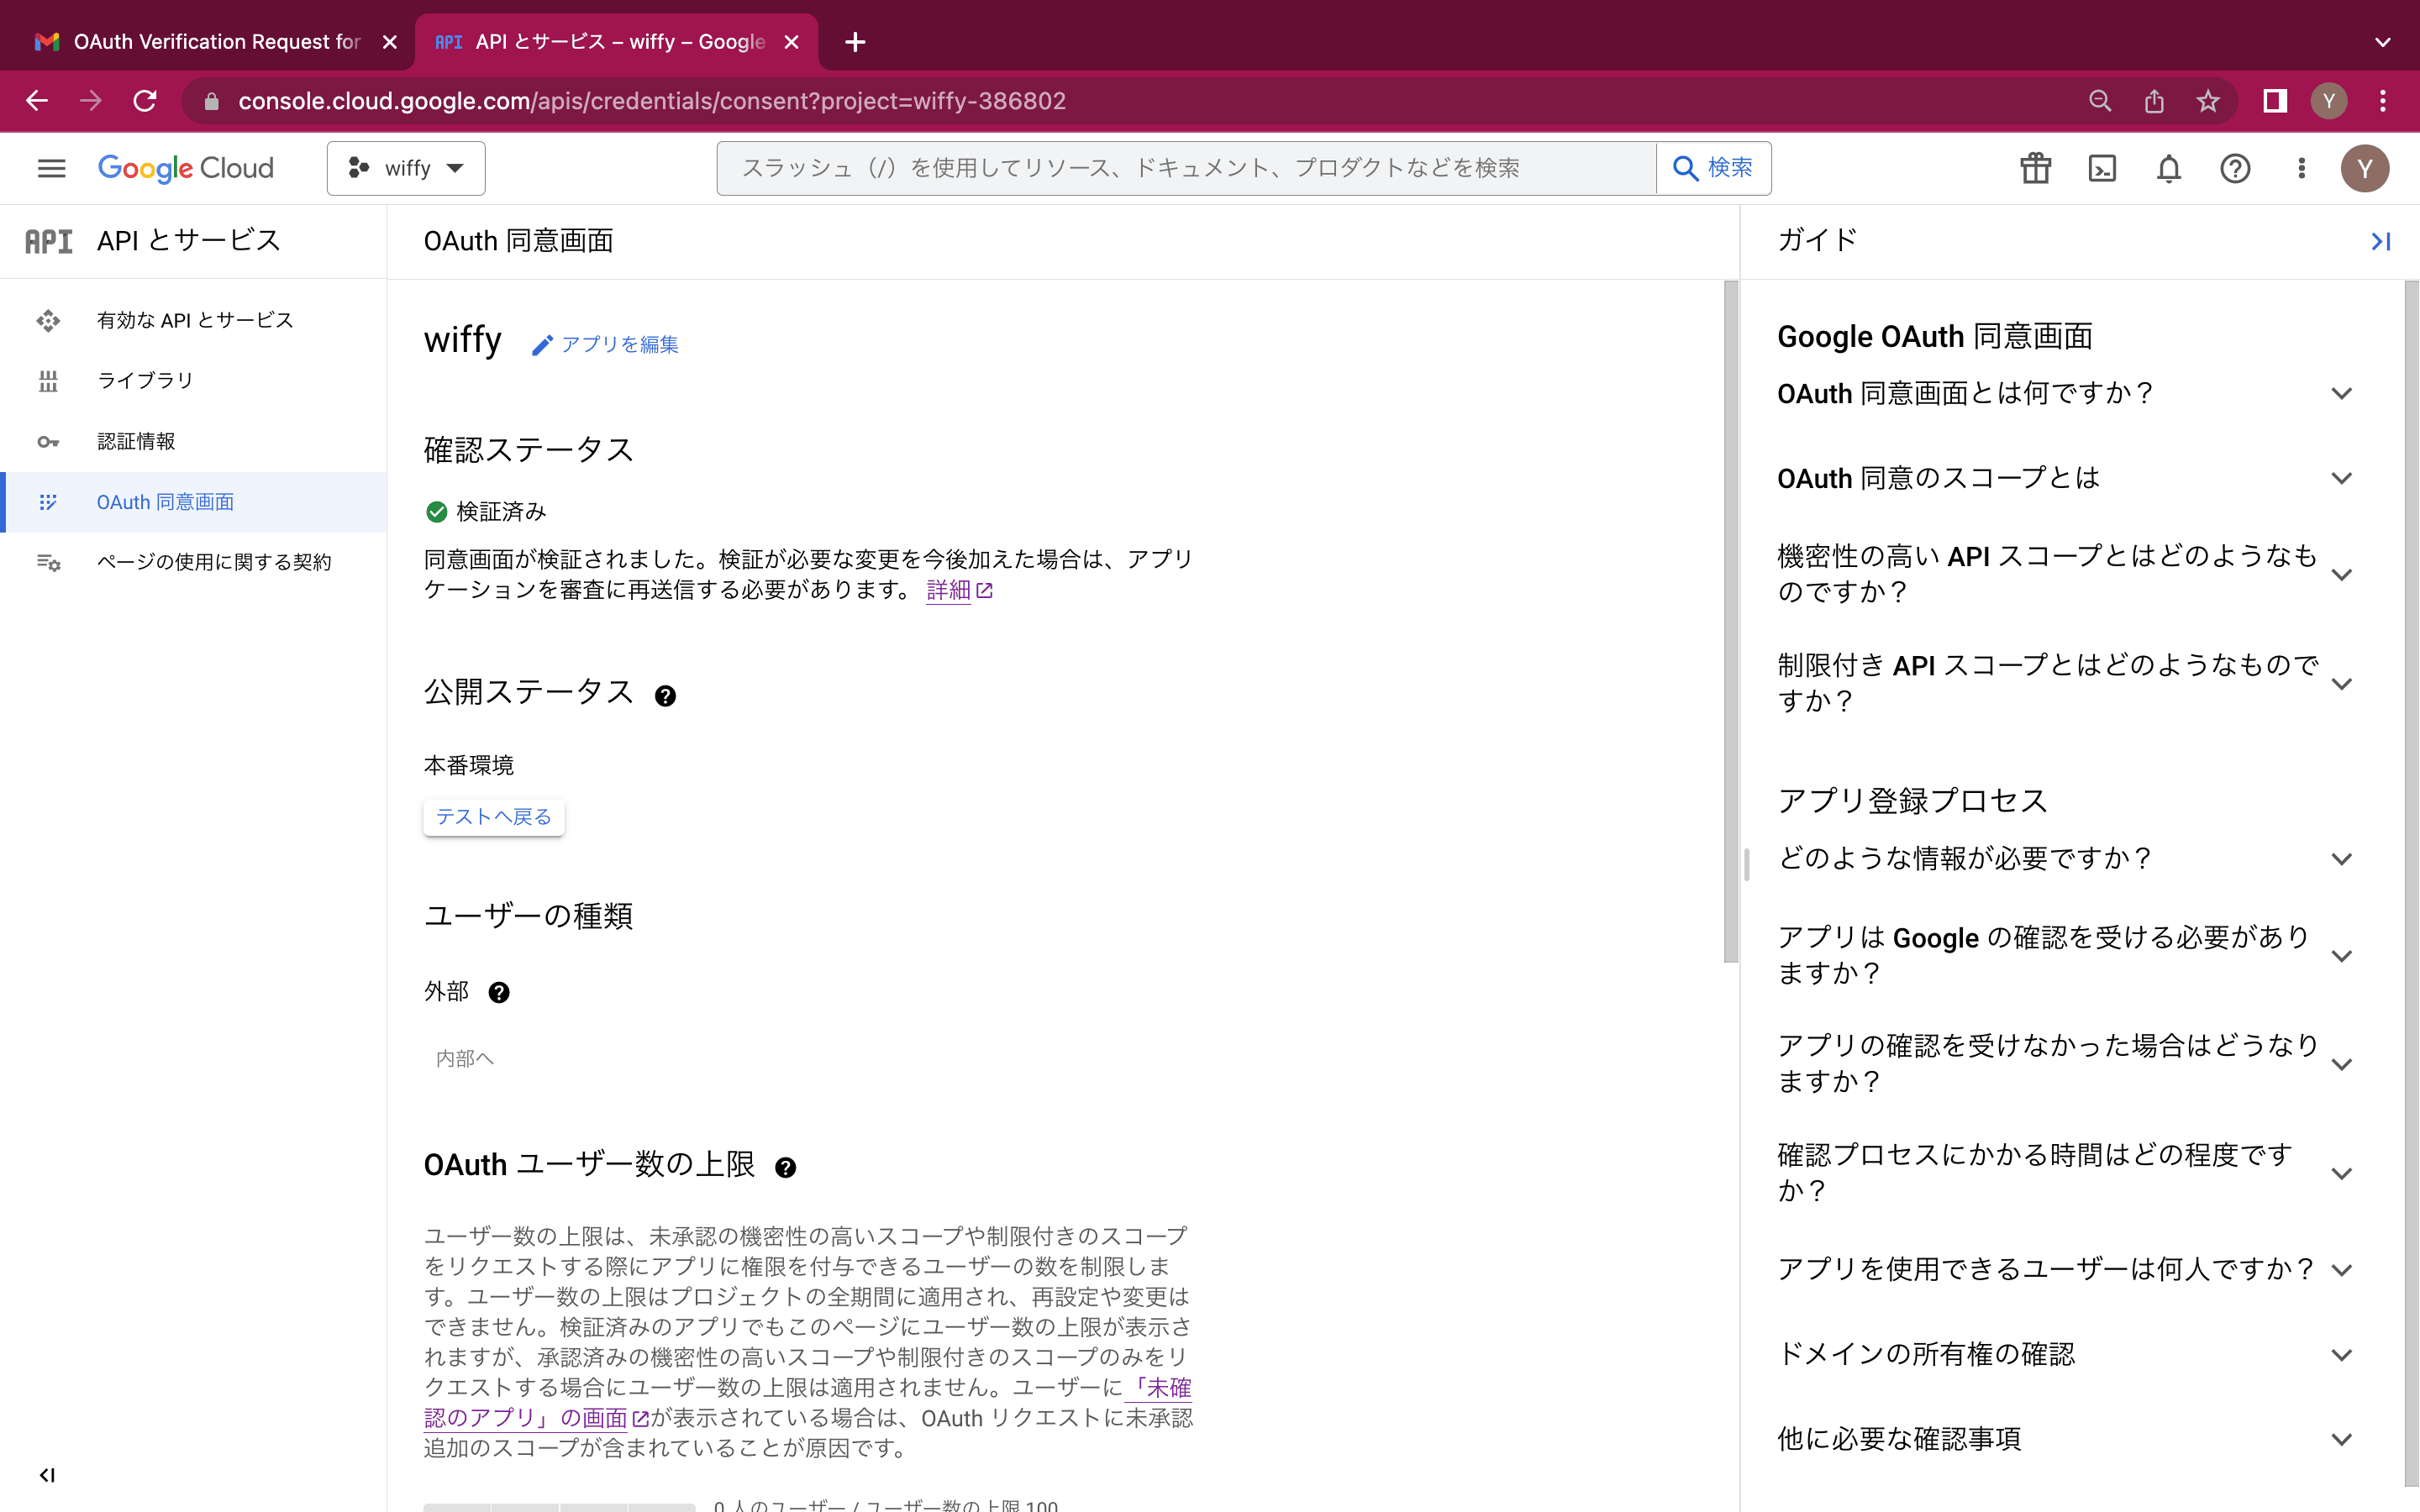Viewport: 2420px width, 1512px height.
Task: Select OAuth 同意画面 in sidebar
Action: 194,502
